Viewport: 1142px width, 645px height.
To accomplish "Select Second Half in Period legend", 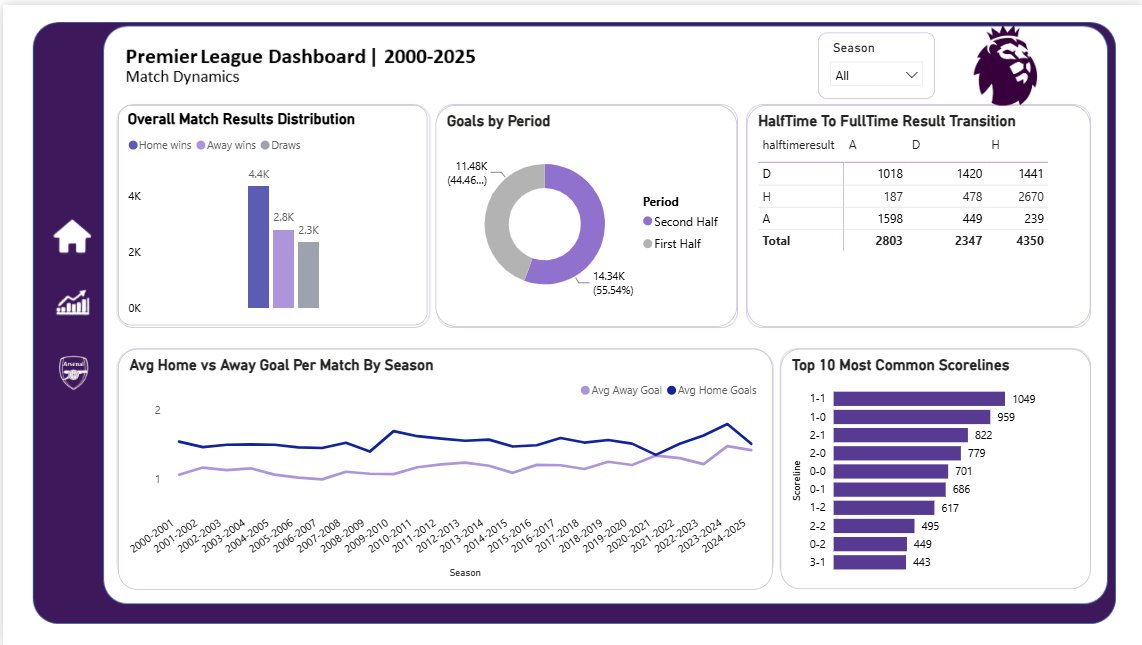I will click(680, 221).
